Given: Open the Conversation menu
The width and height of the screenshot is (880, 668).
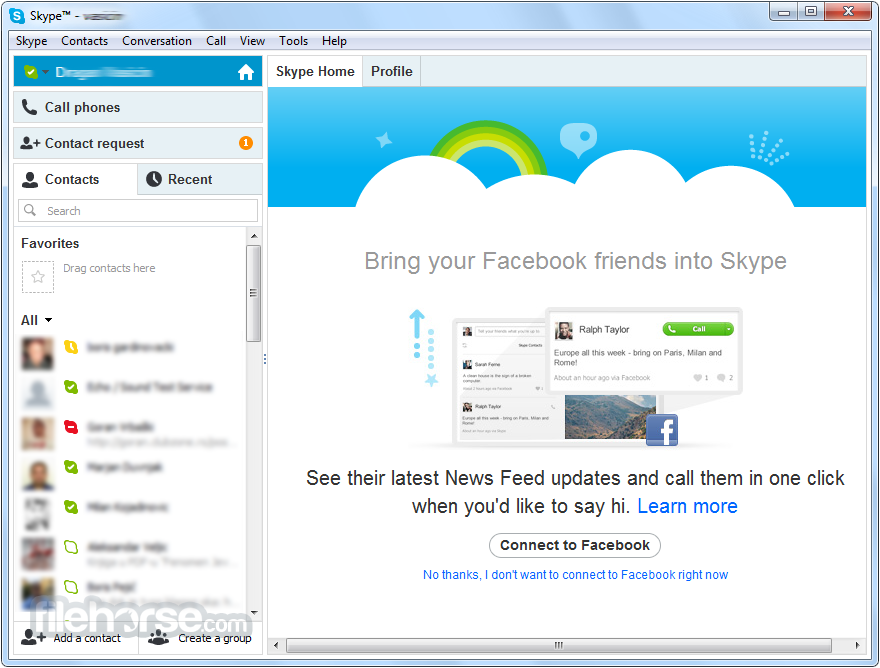Looking at the screenshot, I should (x=157, y=41).
